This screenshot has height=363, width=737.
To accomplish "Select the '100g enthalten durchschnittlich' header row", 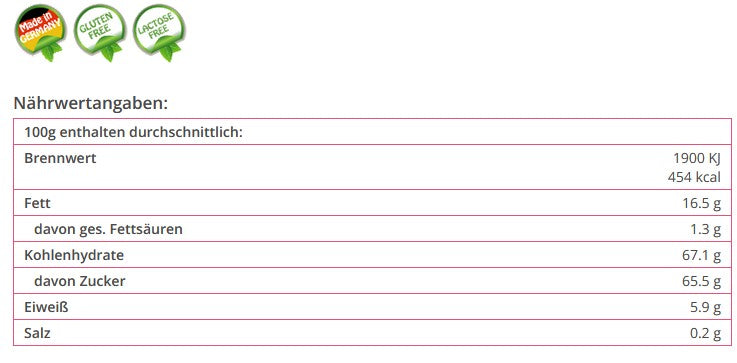I will pos(372,132).
